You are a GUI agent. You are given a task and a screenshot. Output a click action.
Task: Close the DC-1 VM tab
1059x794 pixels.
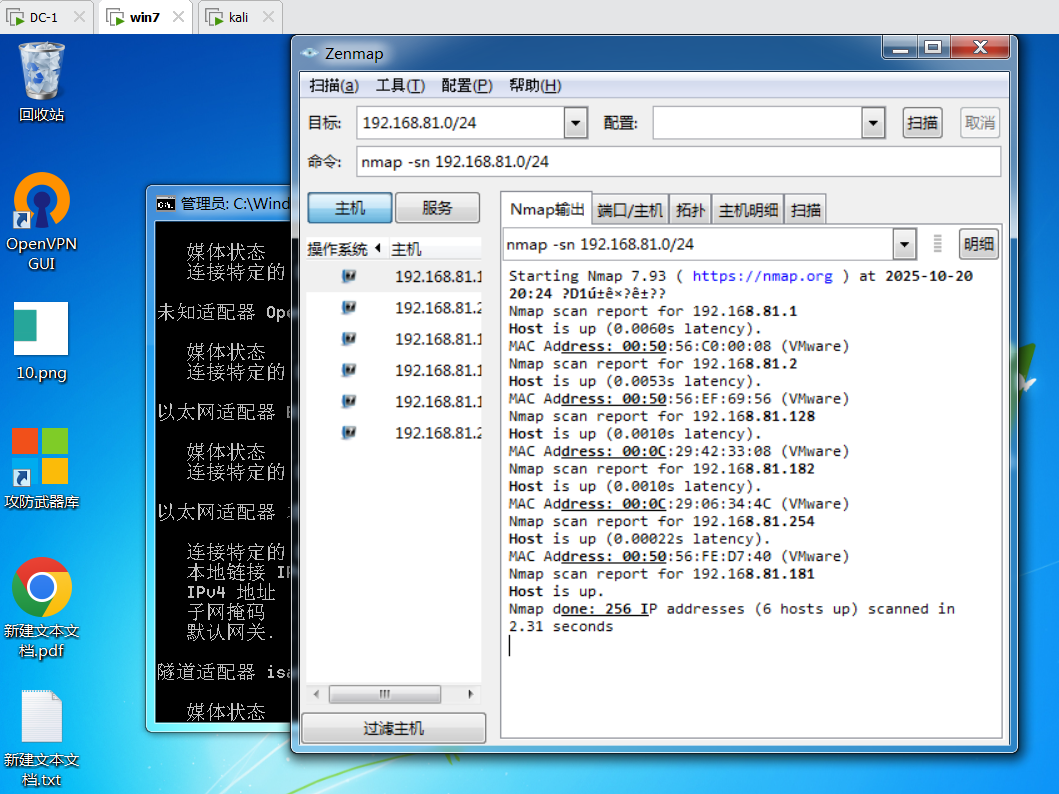pos(79,17)
